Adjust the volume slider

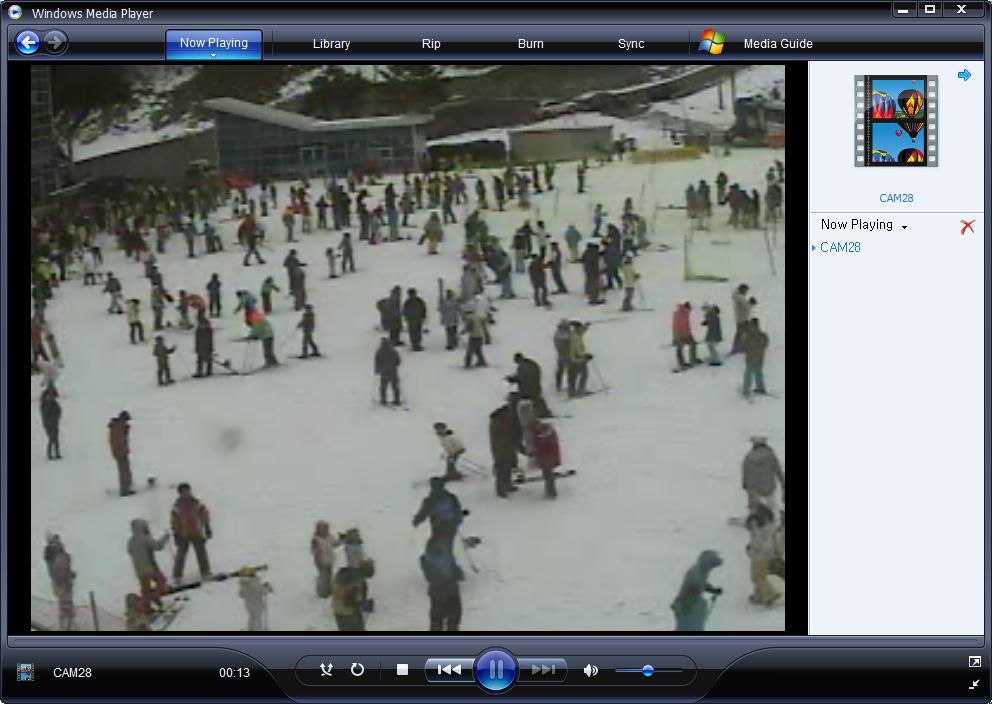[x=648, y=671]
